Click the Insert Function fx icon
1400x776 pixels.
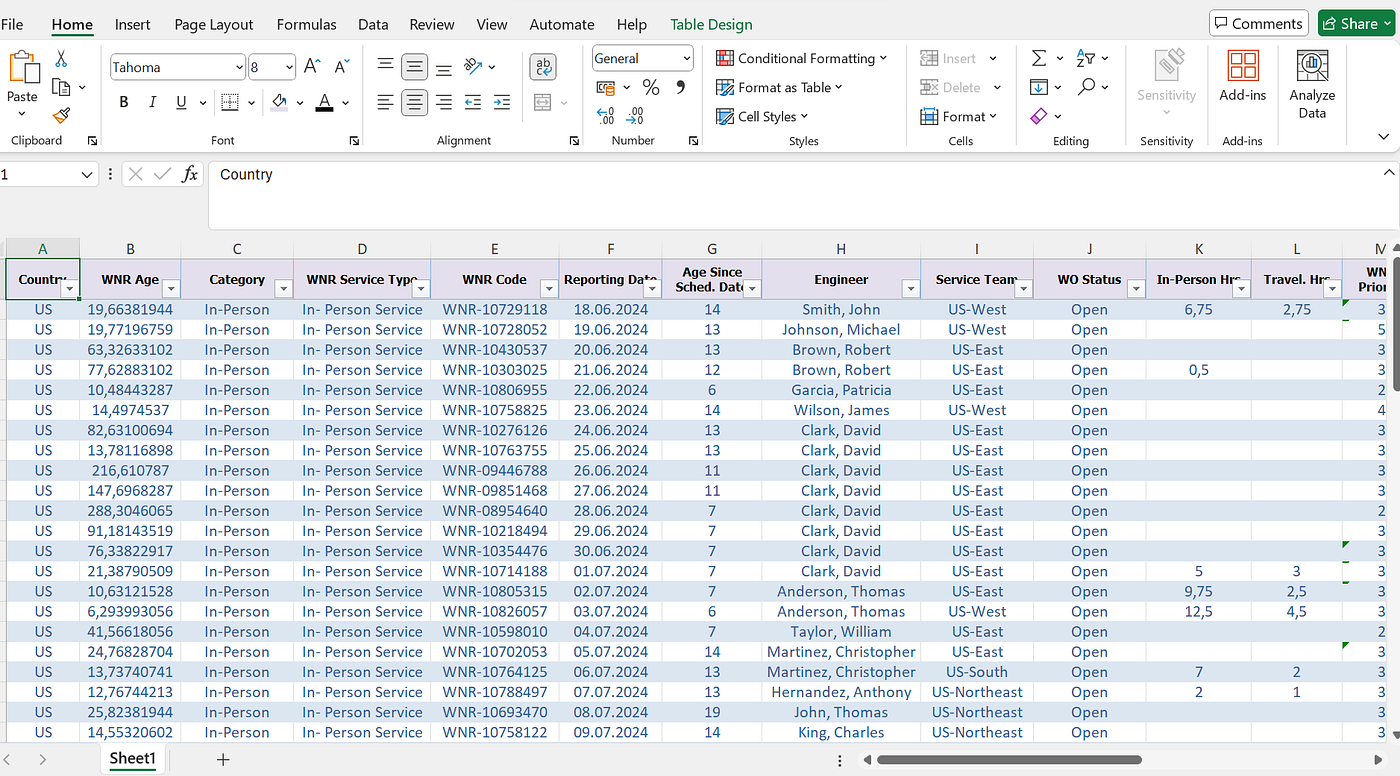[x=189, y=174]
